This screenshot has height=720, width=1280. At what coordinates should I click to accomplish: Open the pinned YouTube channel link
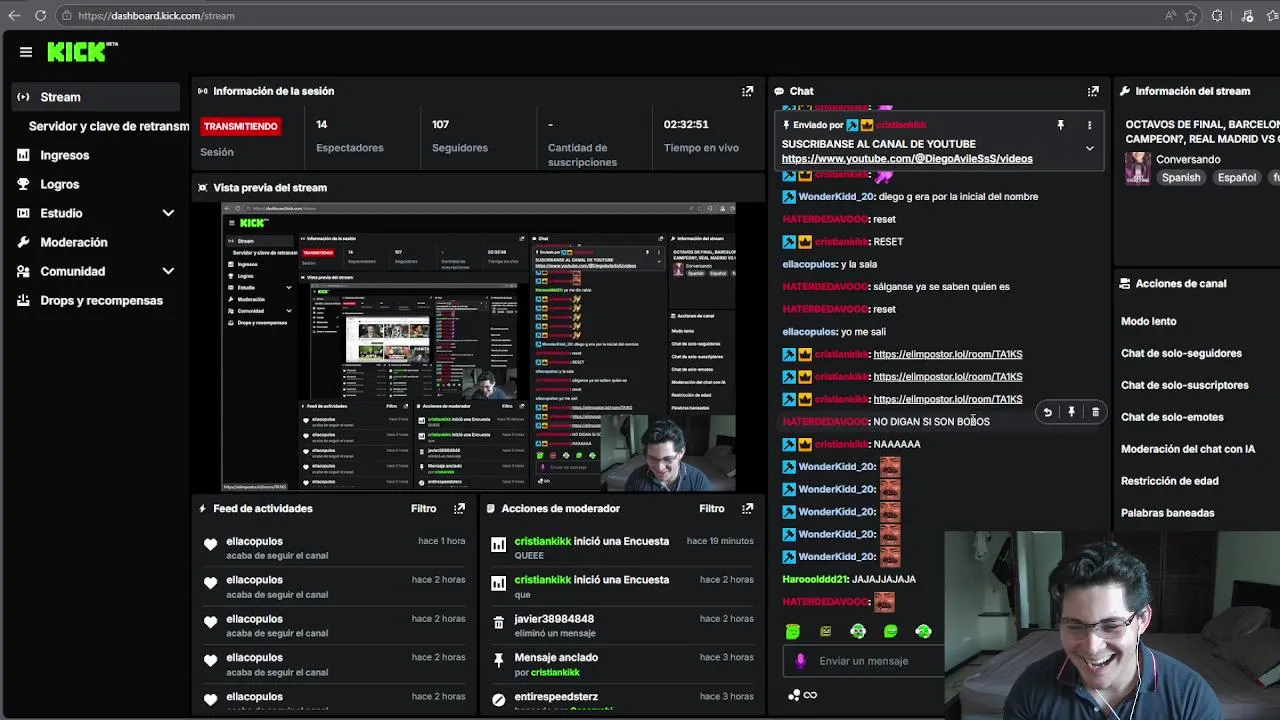click(907, 159)
